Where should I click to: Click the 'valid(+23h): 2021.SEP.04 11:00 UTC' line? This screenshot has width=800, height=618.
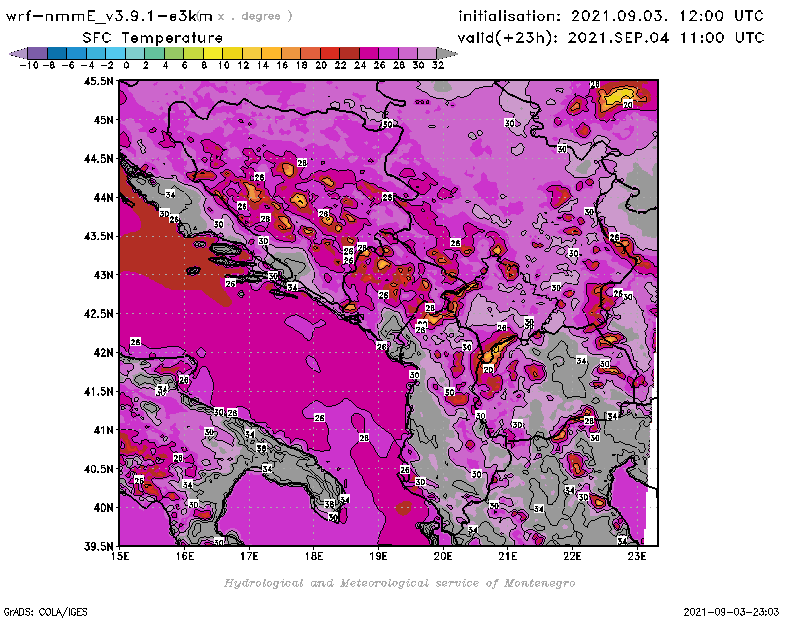click(x=611, y=38)
